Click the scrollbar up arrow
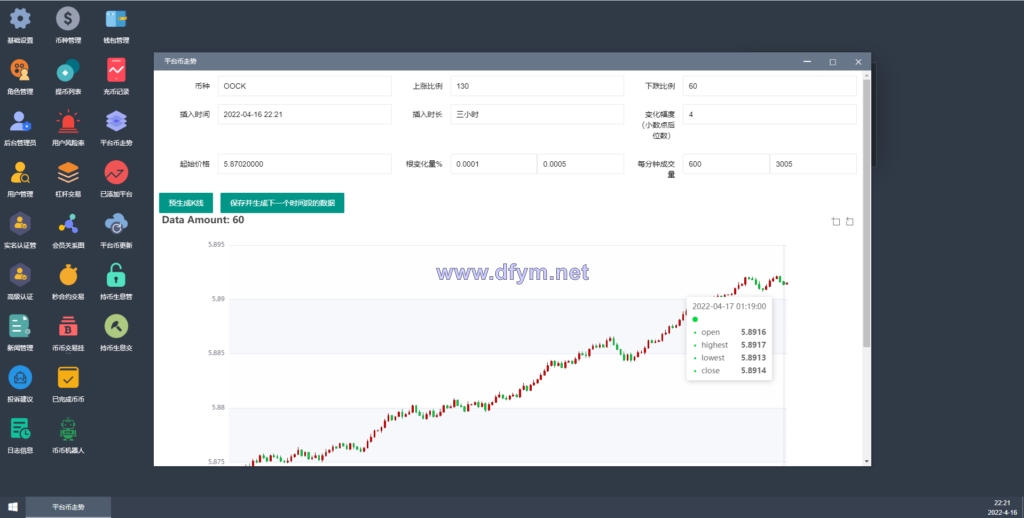This screenshot has height=518, width=1024. point(867,75)
